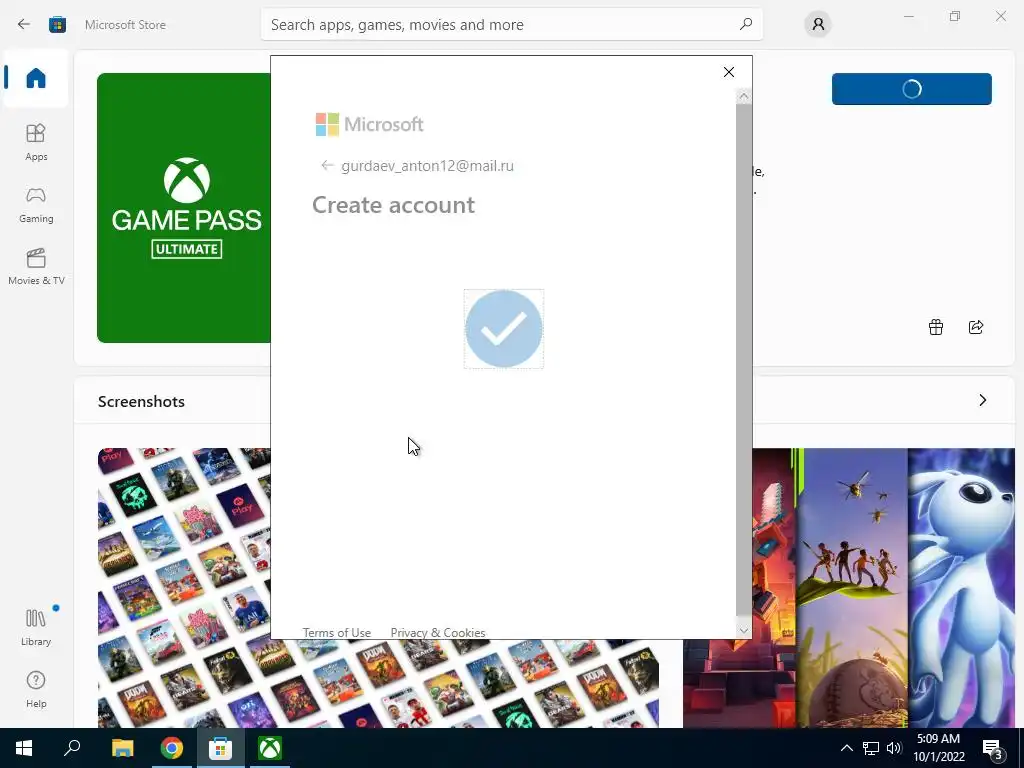Open the Home sidebar section
Viewport: 1024px width, 768px height.
[x=36, y=78]
